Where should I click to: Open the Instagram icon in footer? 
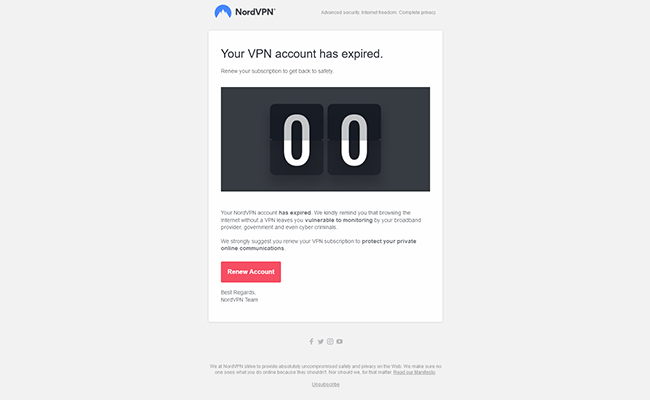(330, 342)
